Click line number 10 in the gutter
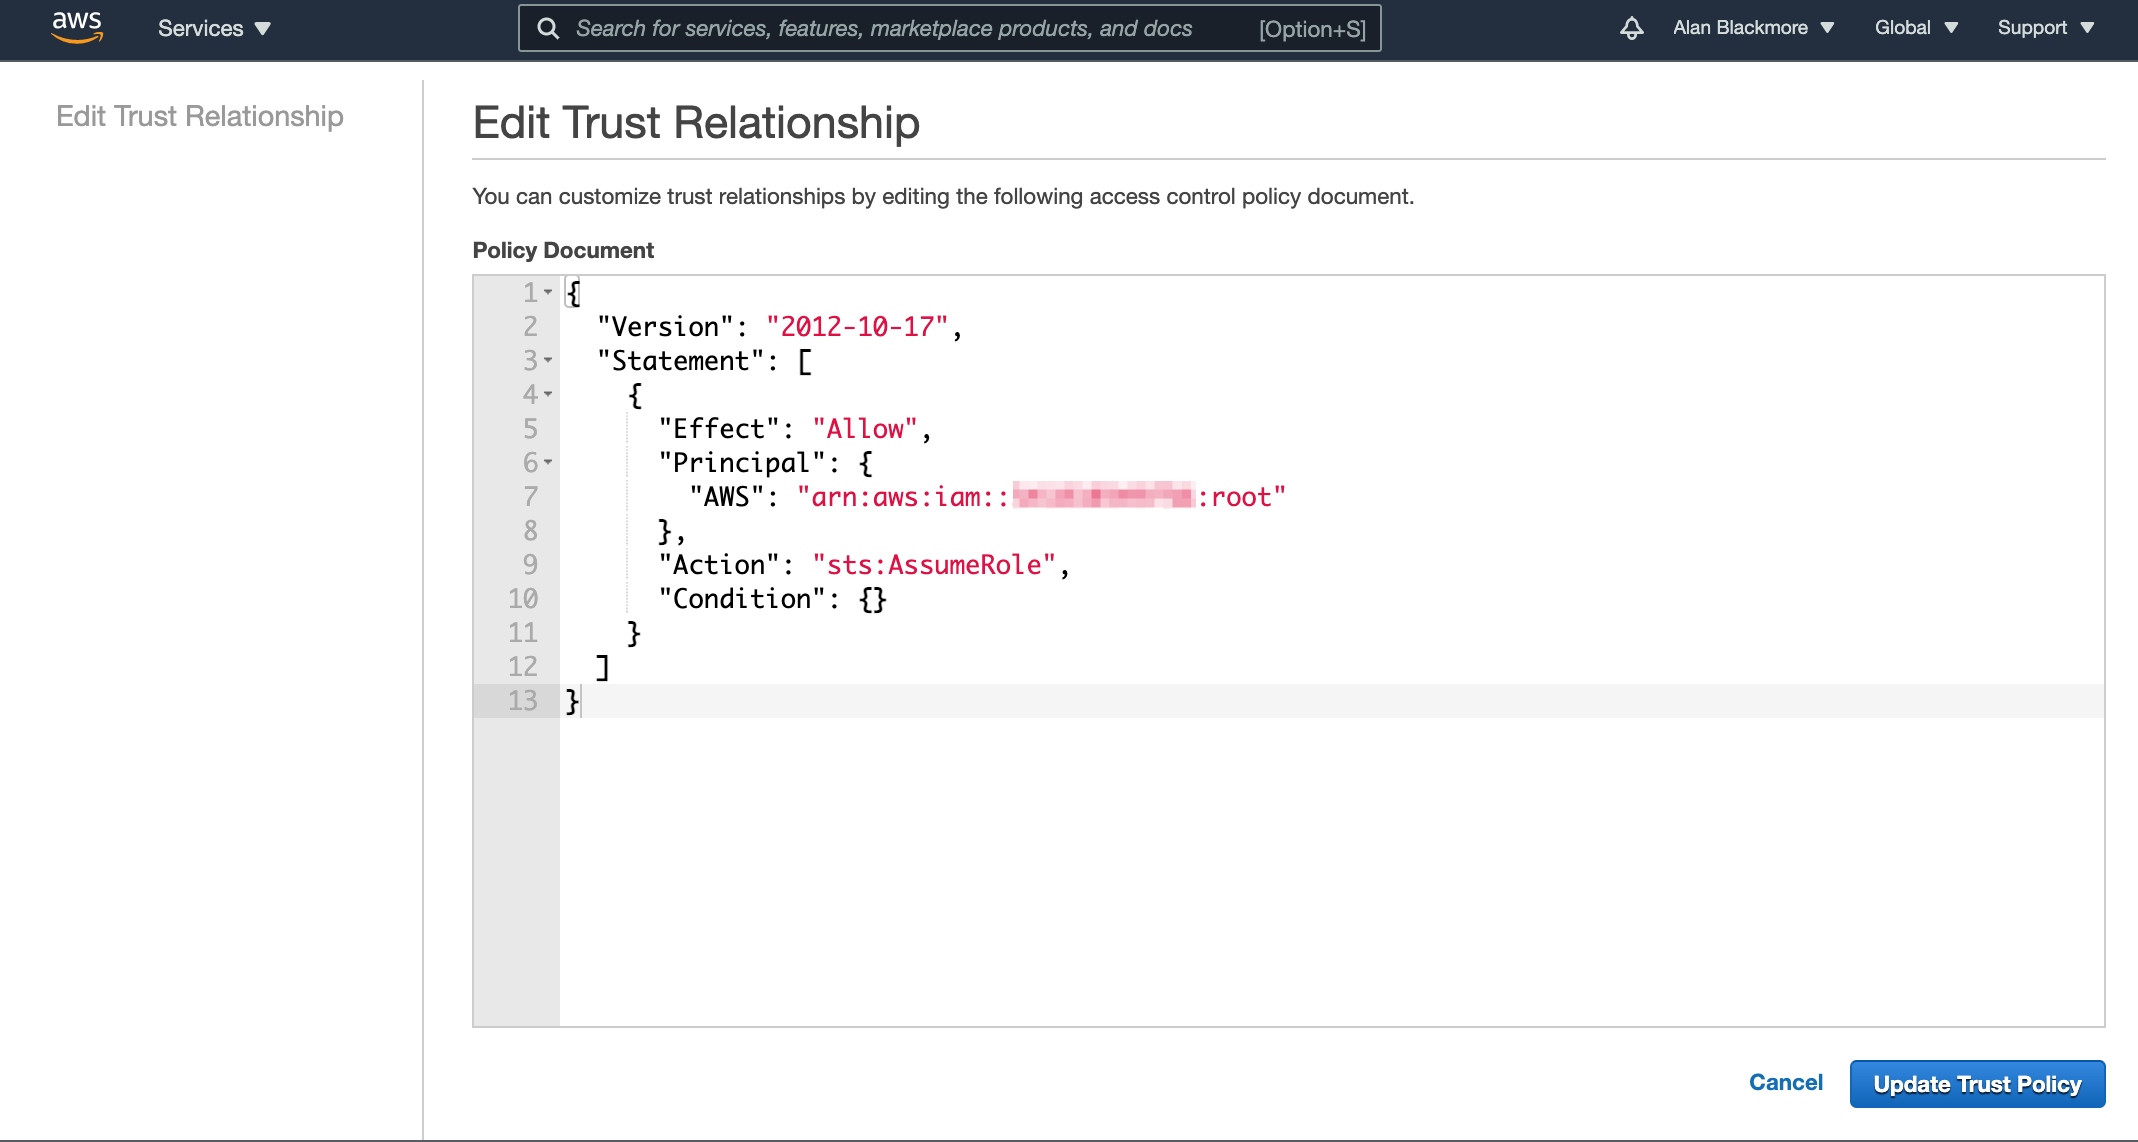 coord(523,599)
